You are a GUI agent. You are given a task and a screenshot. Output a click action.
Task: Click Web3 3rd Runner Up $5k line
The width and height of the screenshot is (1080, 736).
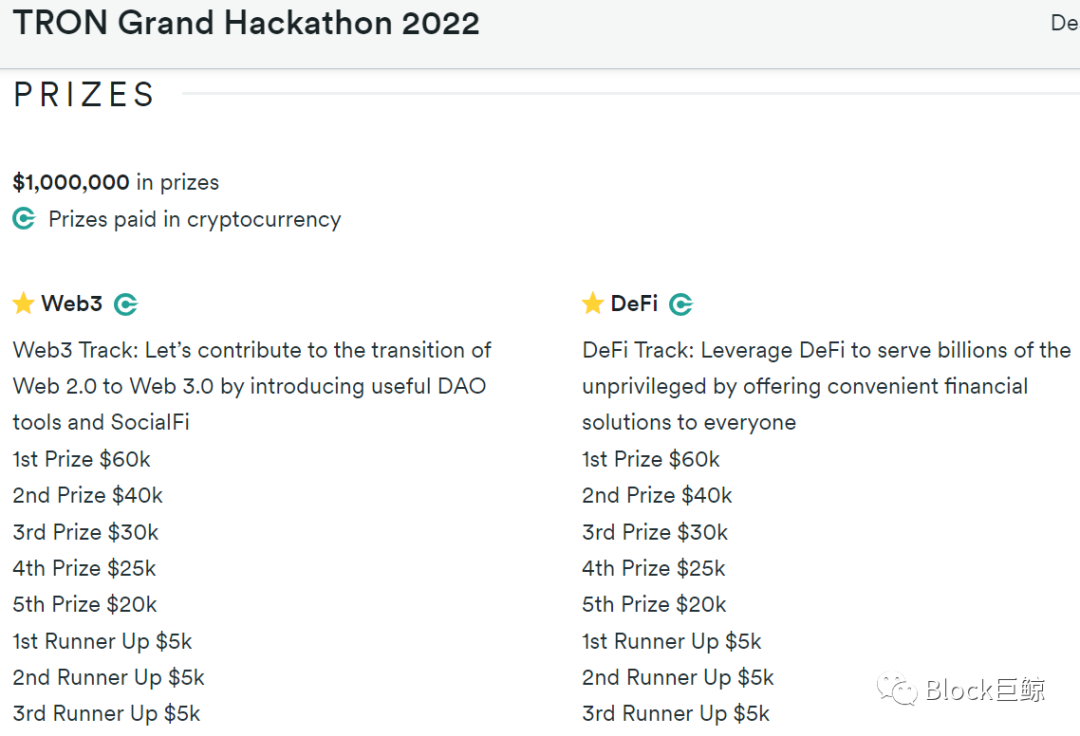click(x=107, y=714)
